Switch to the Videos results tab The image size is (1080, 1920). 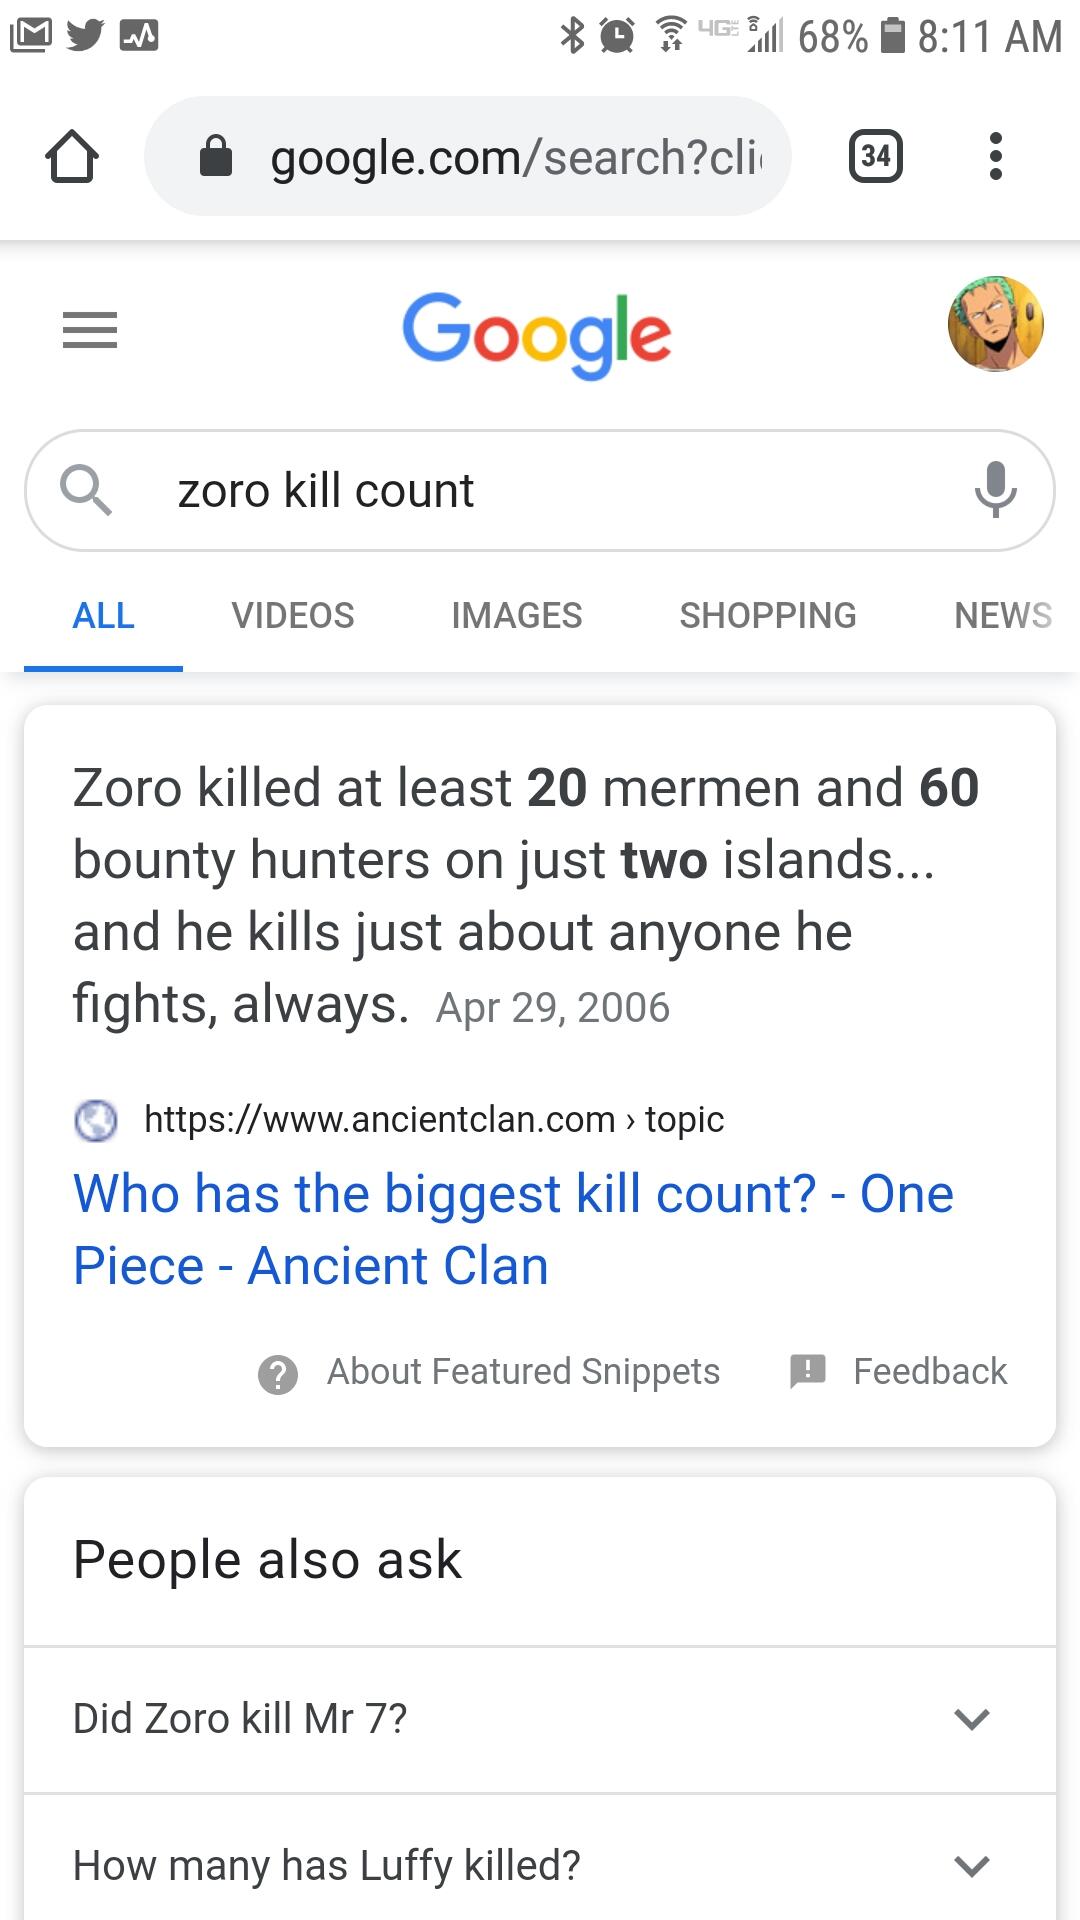(x=293, y=615)
